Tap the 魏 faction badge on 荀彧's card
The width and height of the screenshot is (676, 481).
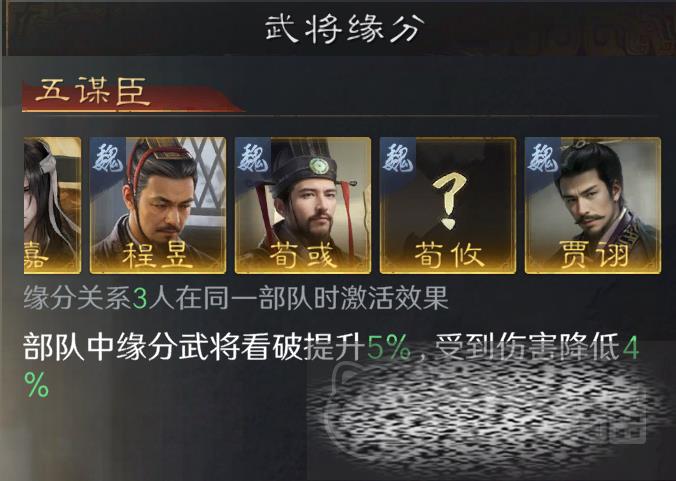click(x=253, y=159)
